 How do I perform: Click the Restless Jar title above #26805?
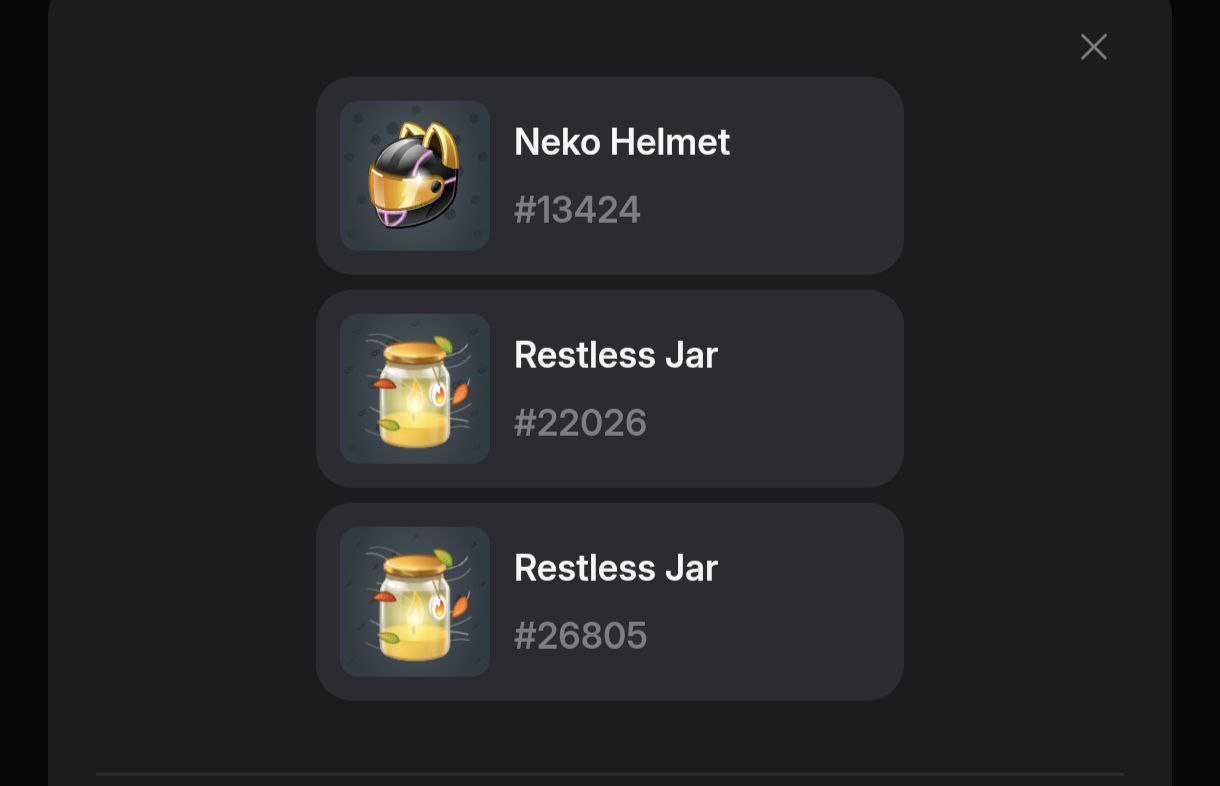pyautogui.click(x=616, y=568)
